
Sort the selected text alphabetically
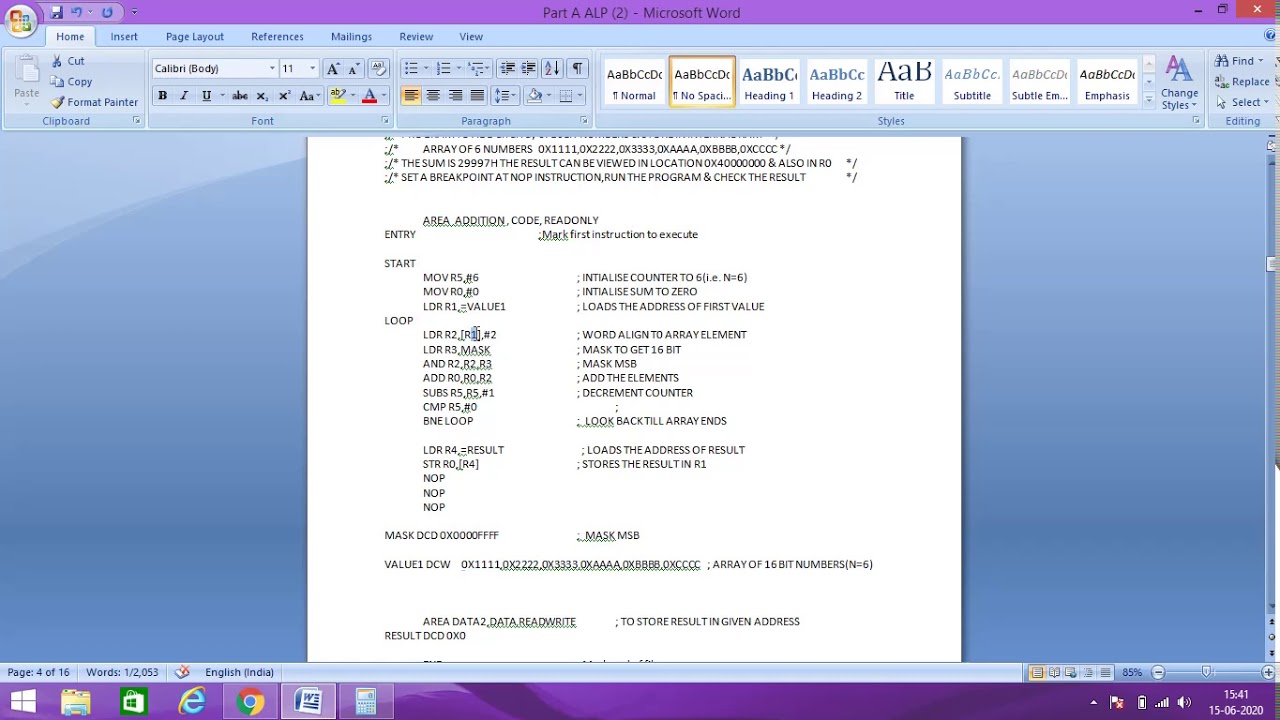(x=553, y=69)
